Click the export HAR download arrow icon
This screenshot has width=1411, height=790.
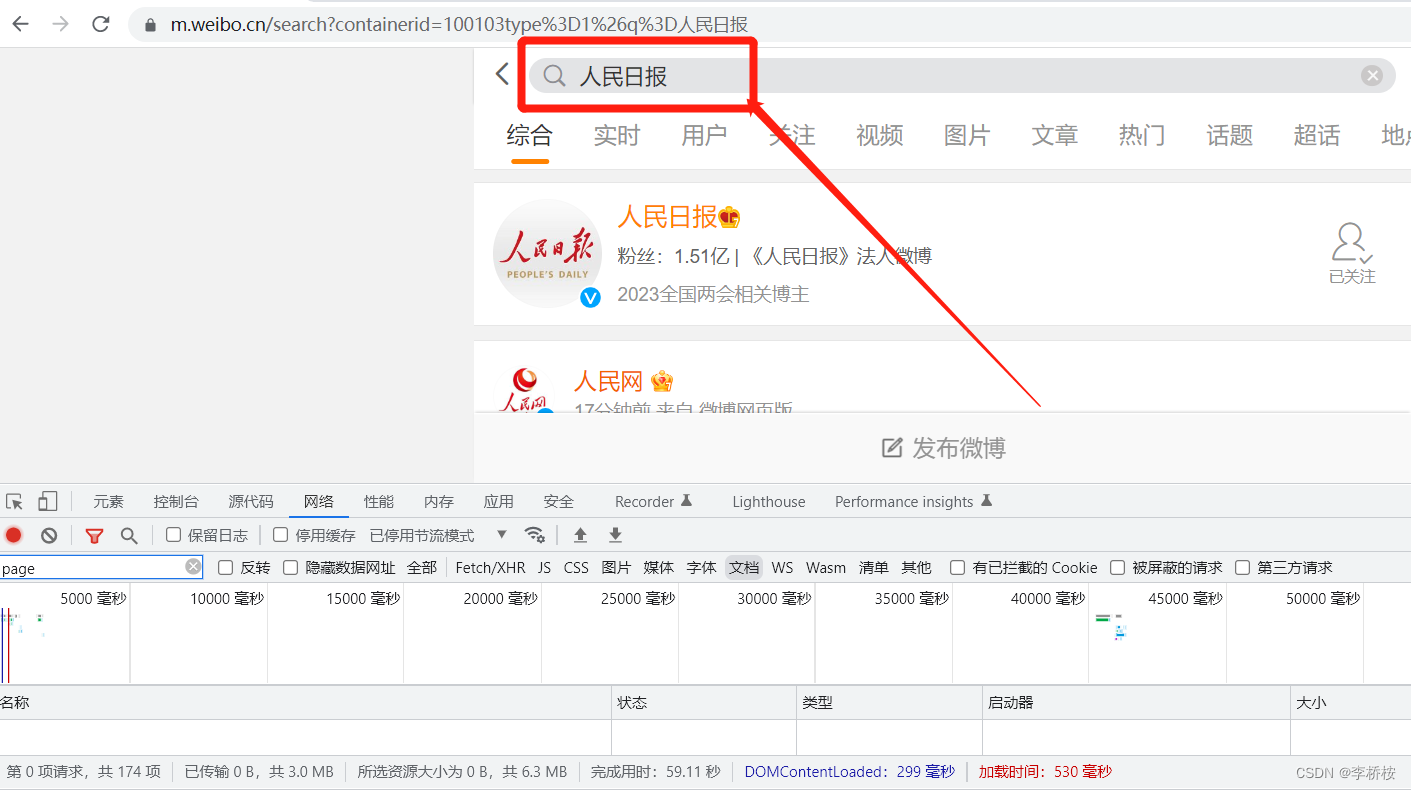pyautogui.click(x=615, y=535)
